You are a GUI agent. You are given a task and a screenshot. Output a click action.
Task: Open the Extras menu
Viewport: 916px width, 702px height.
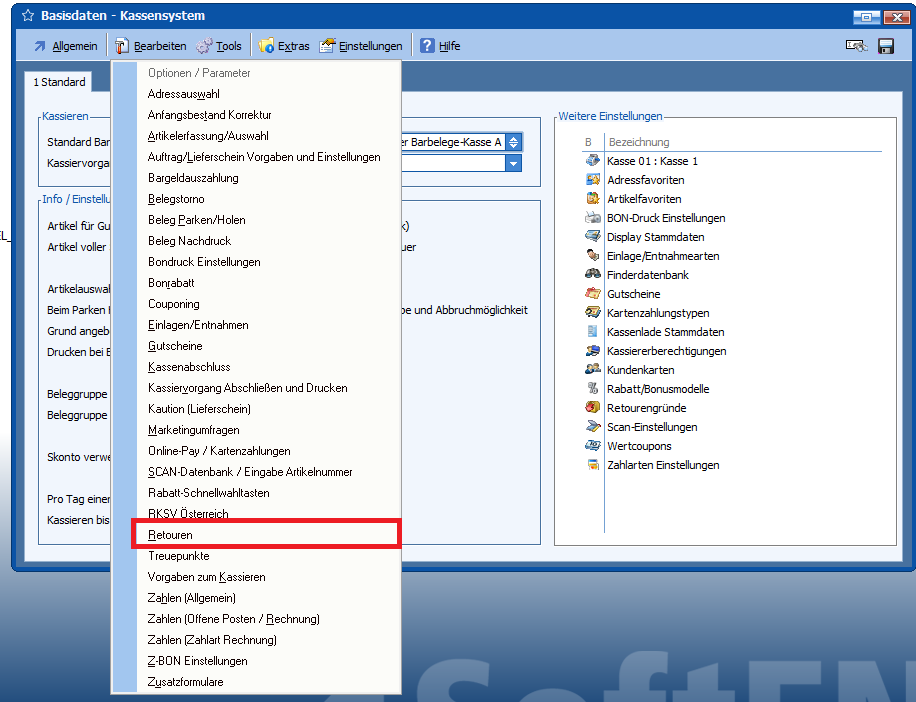[284, 46]
